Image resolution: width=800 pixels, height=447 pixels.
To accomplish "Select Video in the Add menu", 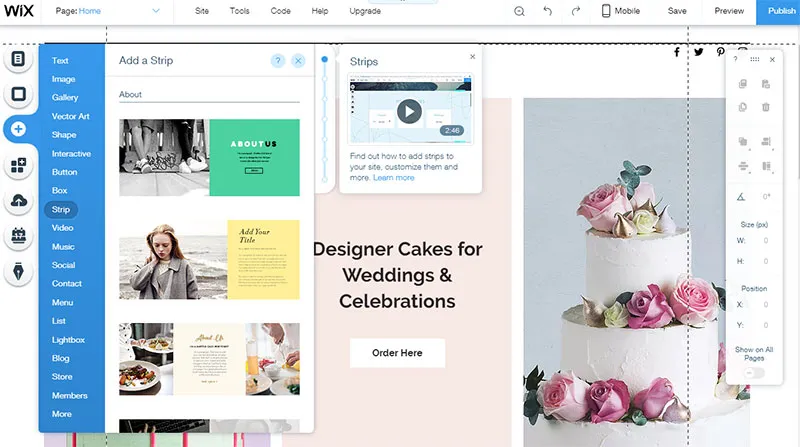I will click(x=62, y=228).
